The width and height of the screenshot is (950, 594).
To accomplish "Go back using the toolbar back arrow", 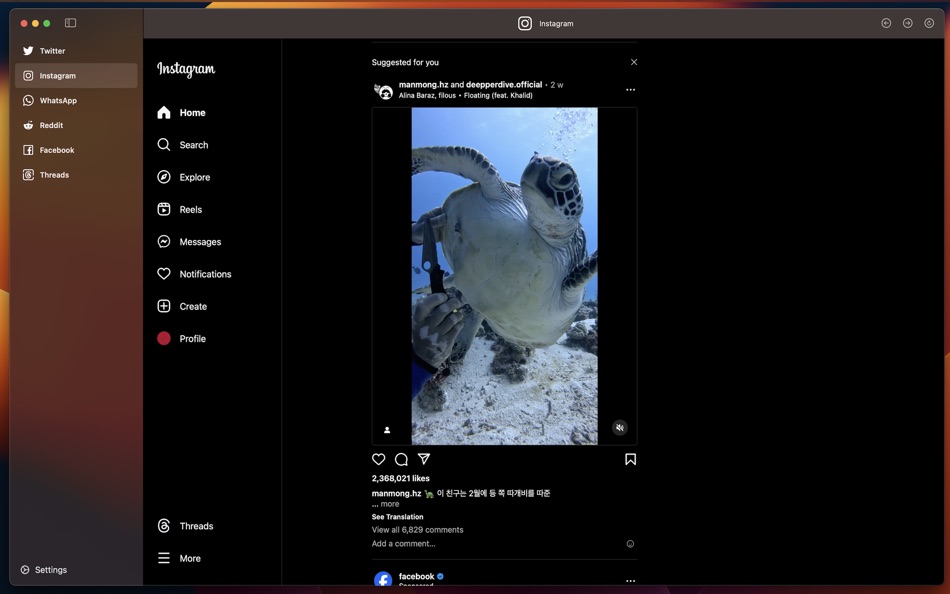I will [x=886, y=23].
